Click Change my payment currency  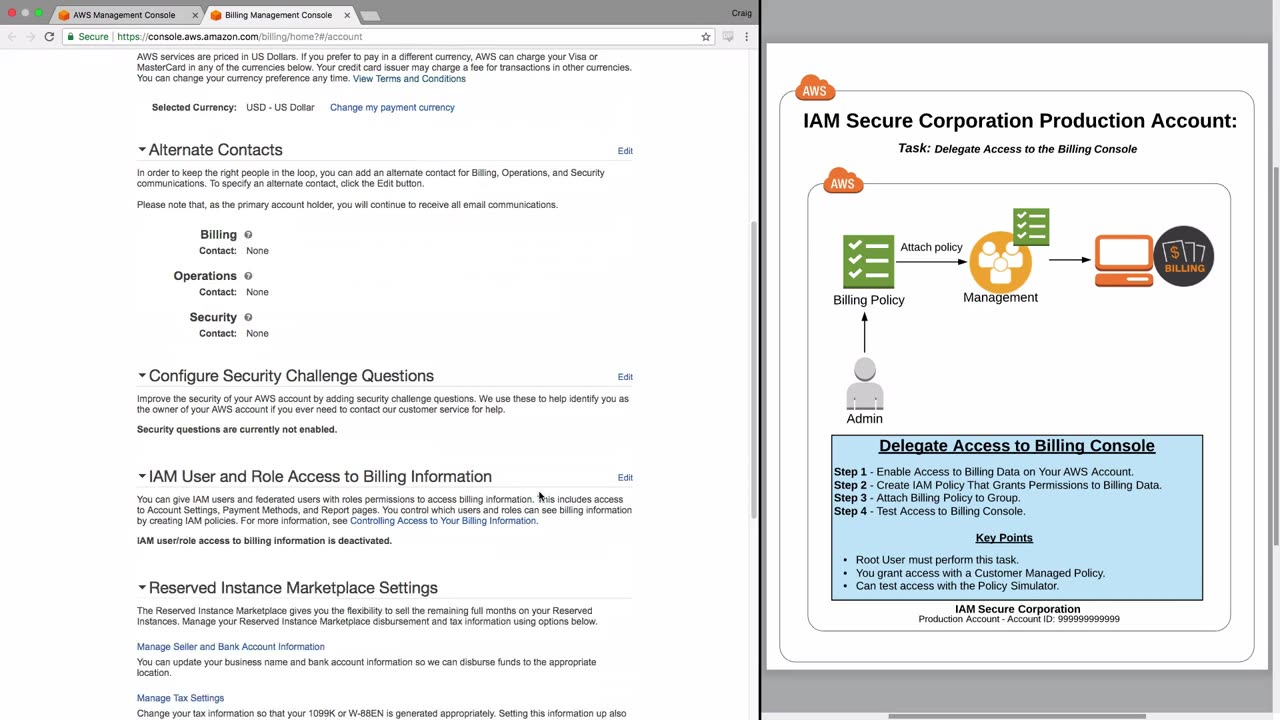392,107
